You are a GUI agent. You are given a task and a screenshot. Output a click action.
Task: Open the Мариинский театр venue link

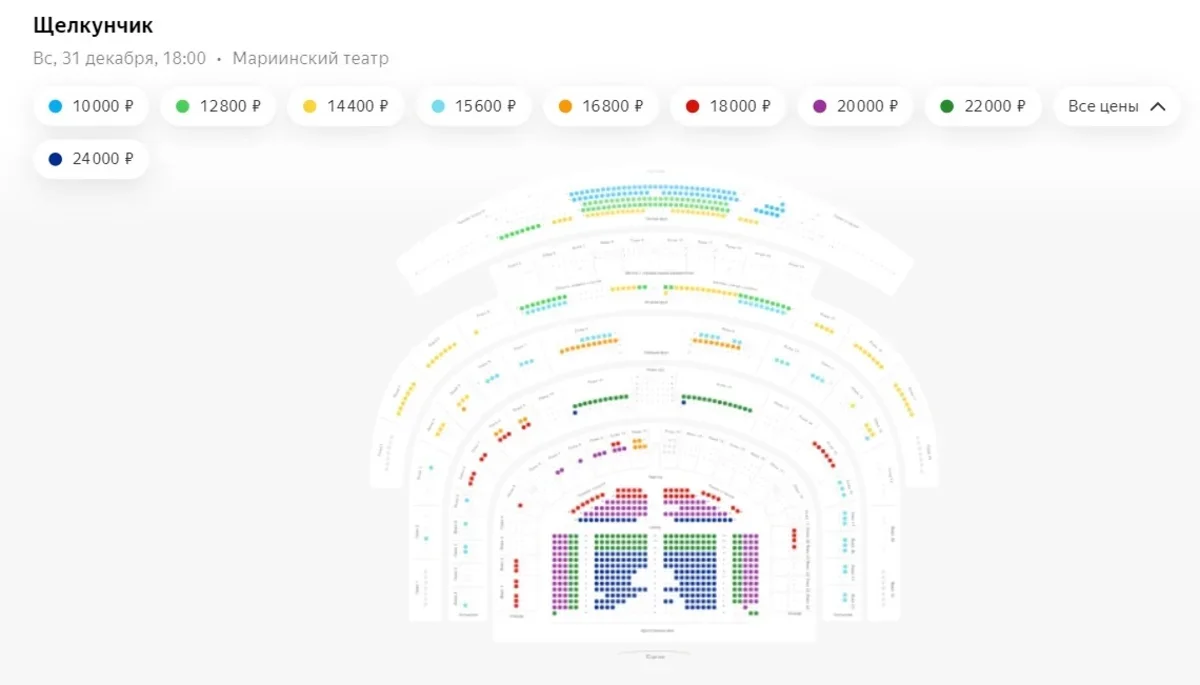point(310,58)
